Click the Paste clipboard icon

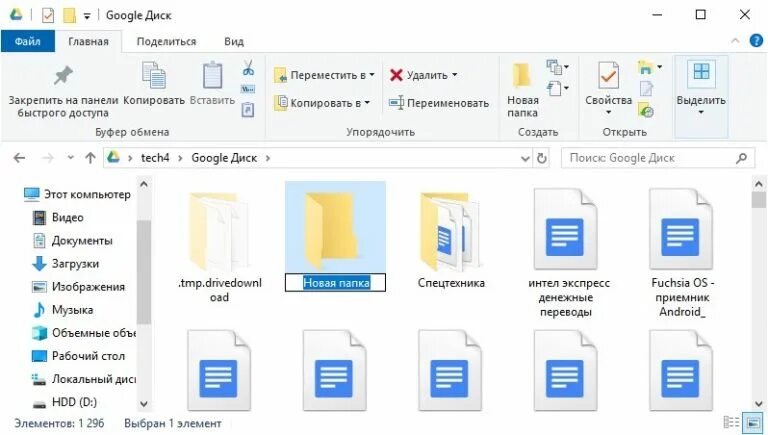[213, 75]
